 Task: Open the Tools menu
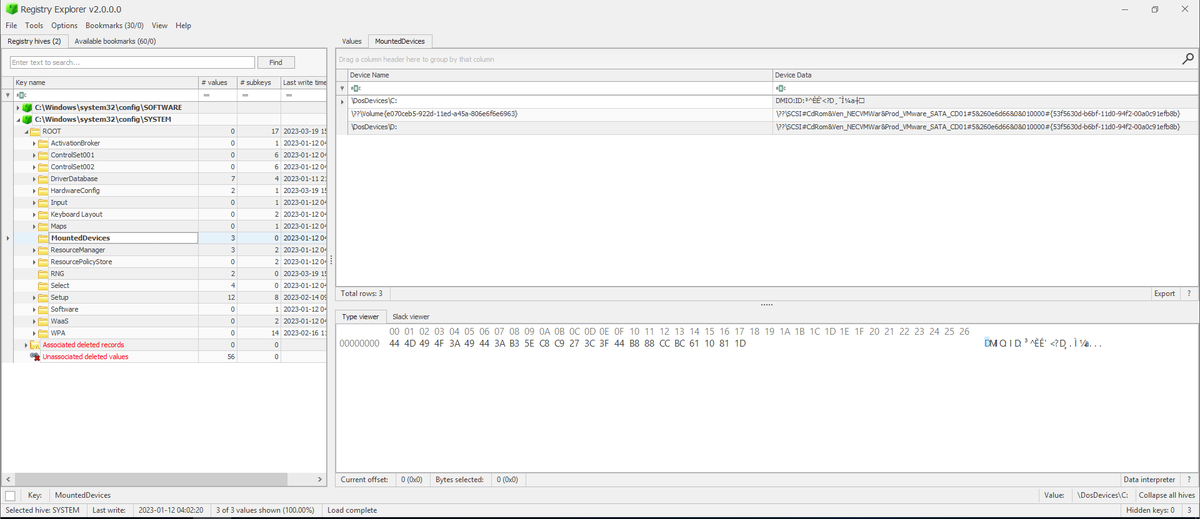click(x=34, y=25)
